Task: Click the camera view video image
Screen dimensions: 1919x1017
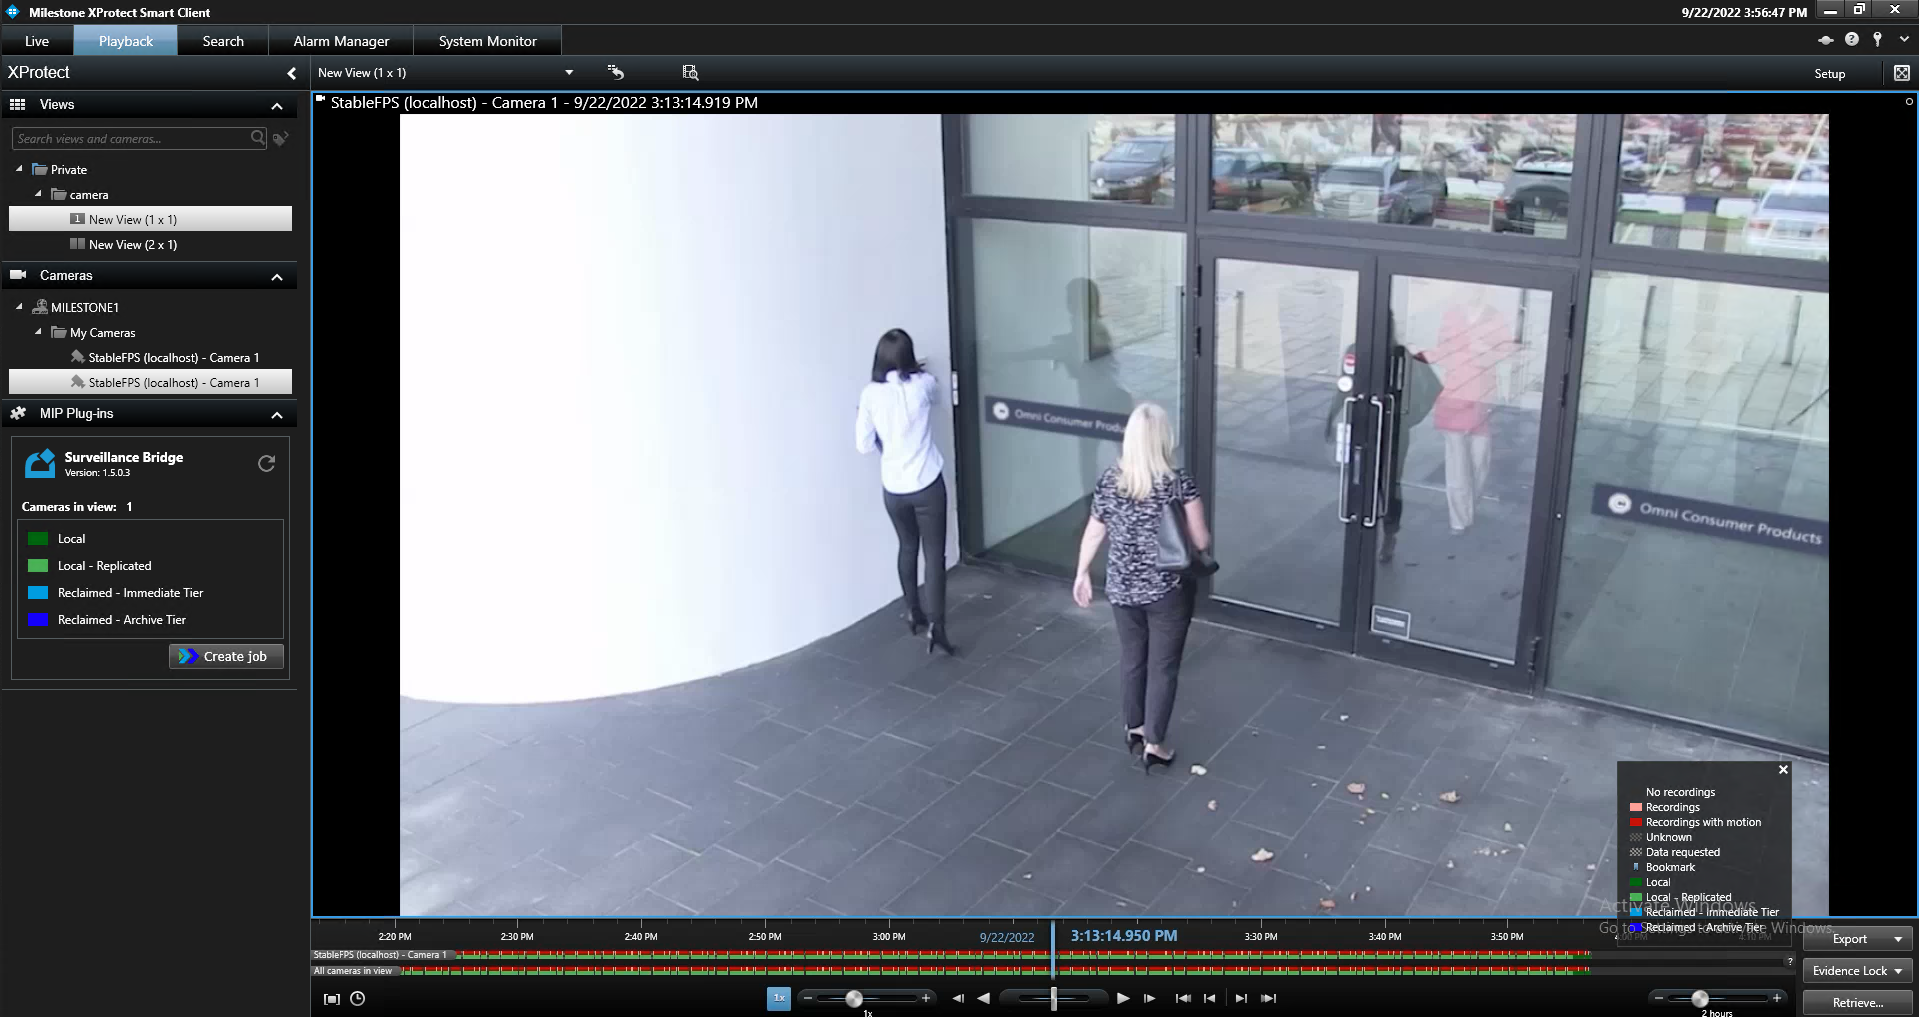Action: (1114, 514)
